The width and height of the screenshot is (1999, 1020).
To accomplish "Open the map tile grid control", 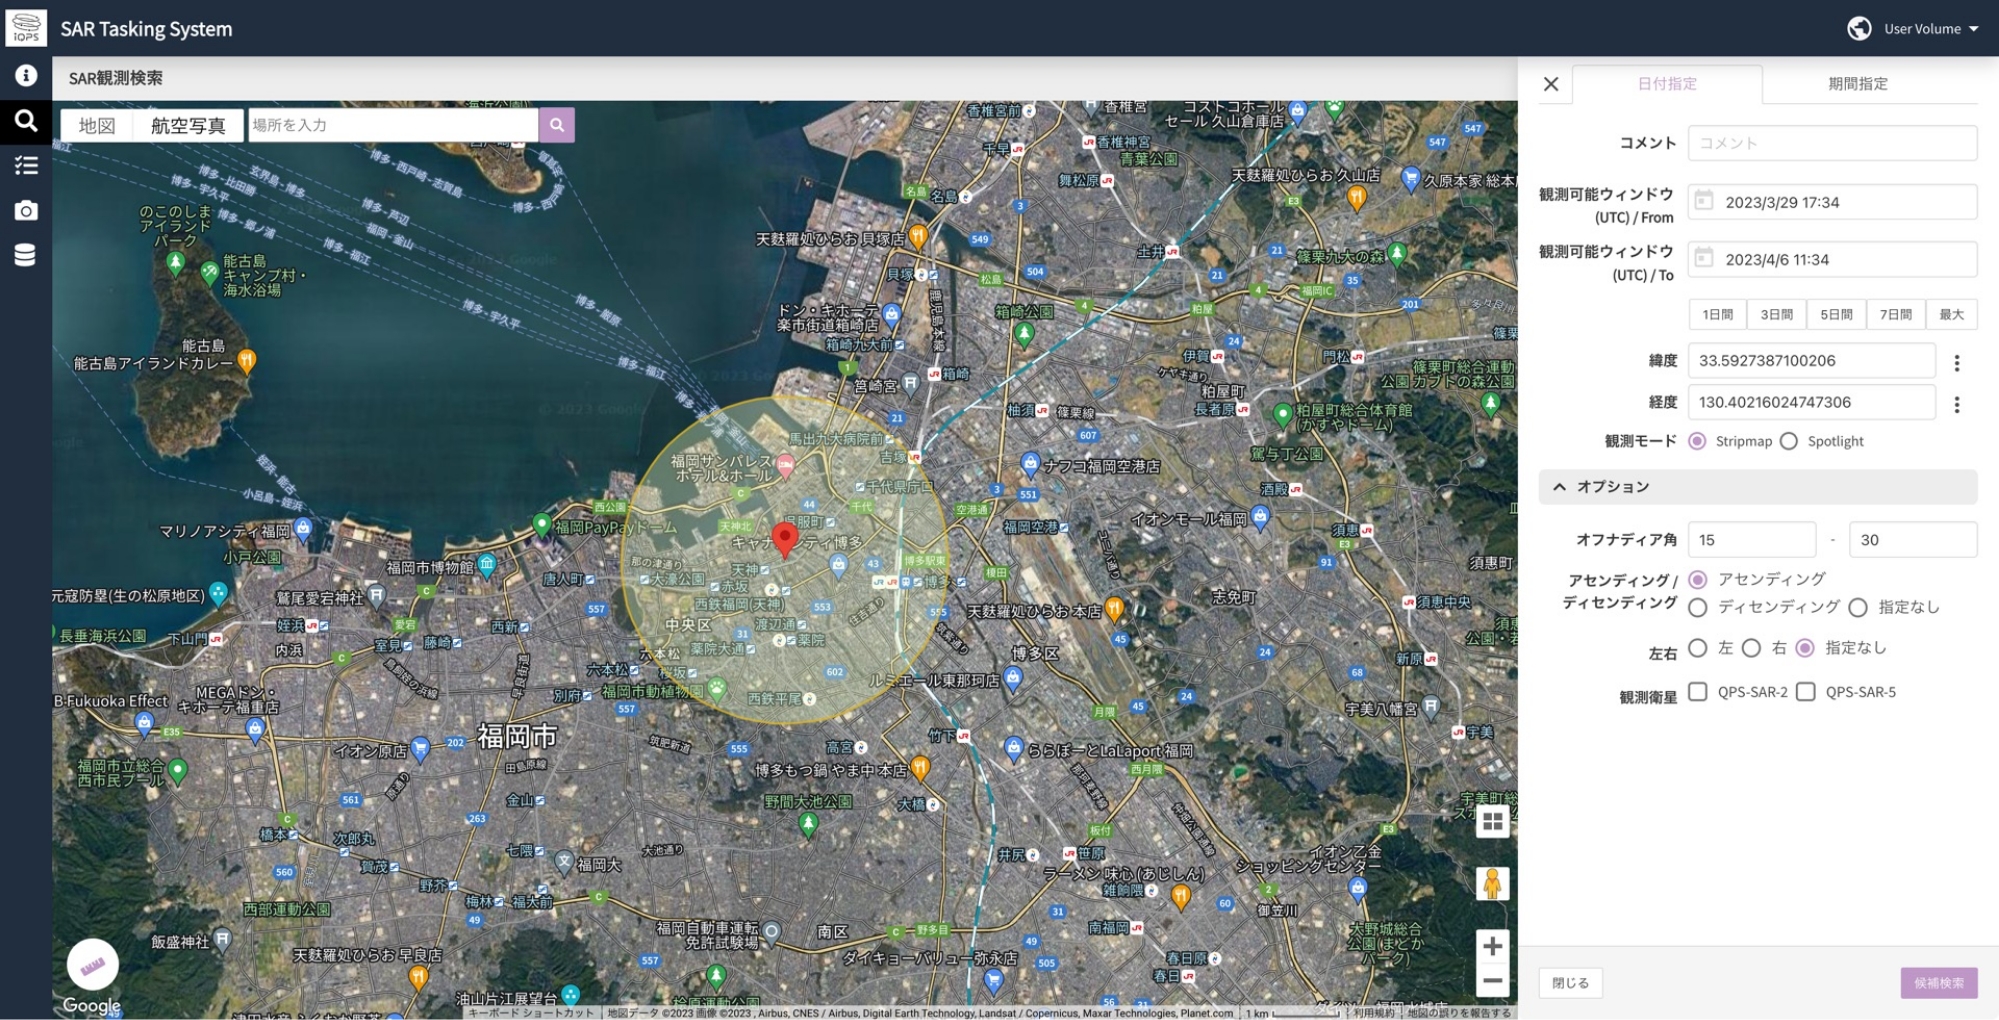I will point(1493,822).
